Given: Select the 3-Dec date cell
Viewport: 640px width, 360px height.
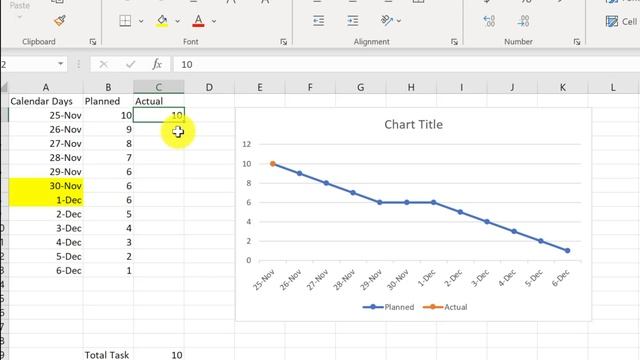Looking at the screenshot, I should pyautogui.click(x=46, y=228).
